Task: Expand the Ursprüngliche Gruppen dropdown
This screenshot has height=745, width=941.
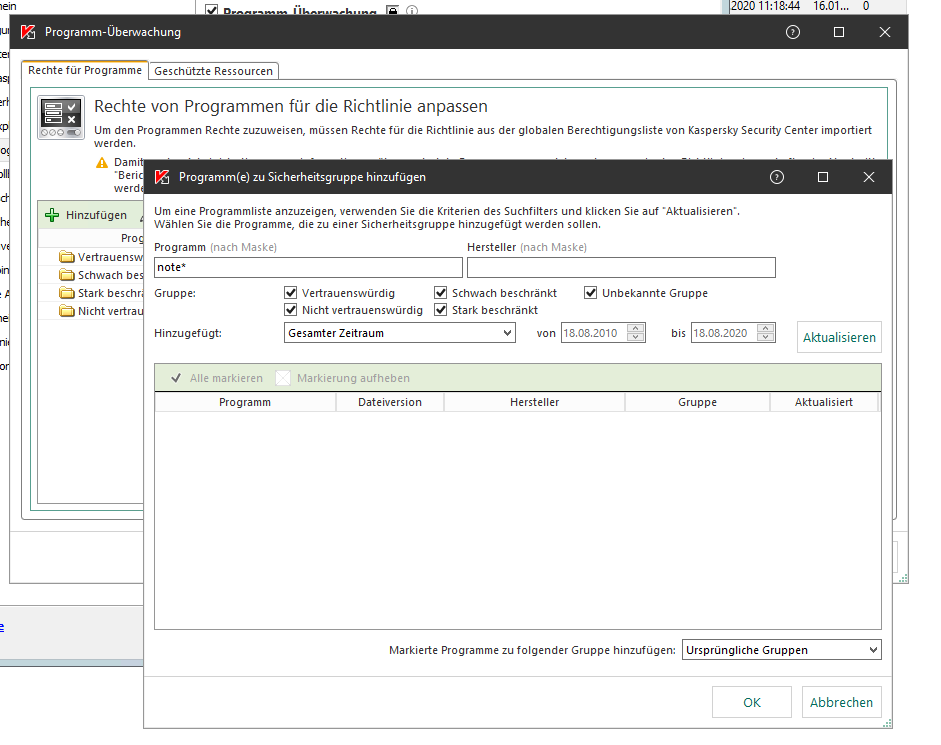Action: [780, 650]
